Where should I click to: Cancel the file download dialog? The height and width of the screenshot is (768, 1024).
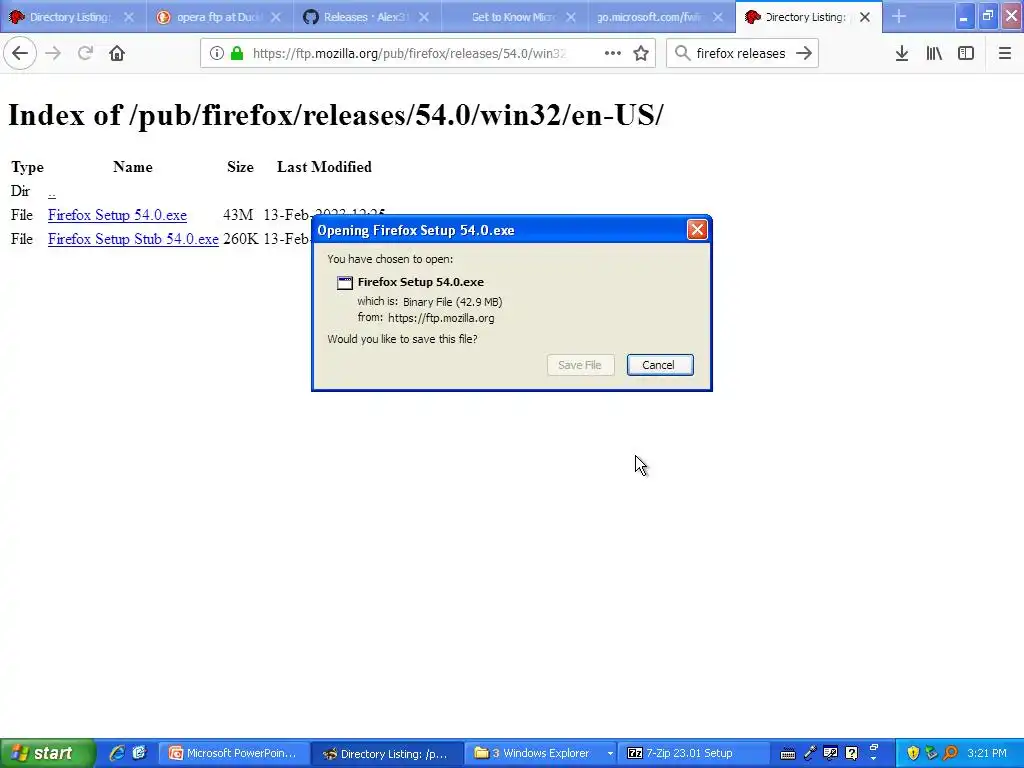660,365
